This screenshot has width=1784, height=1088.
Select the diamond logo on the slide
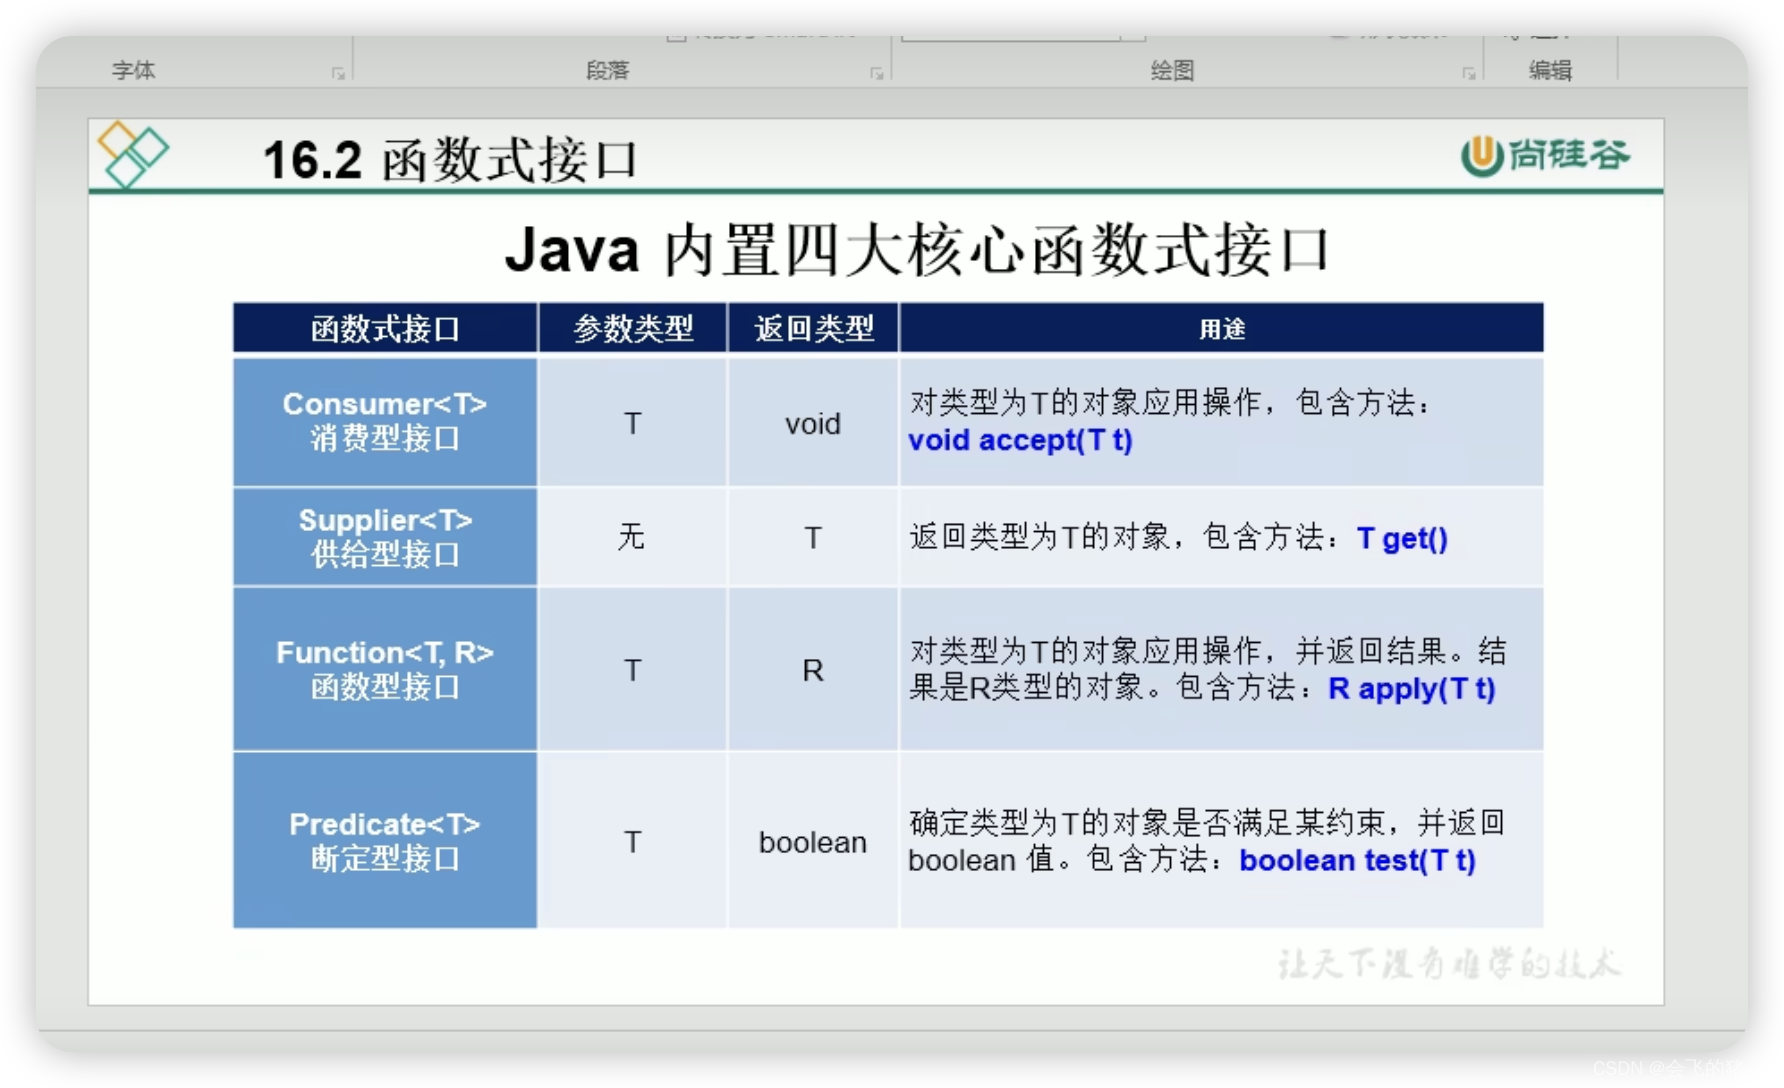click(x=133, y=154)
